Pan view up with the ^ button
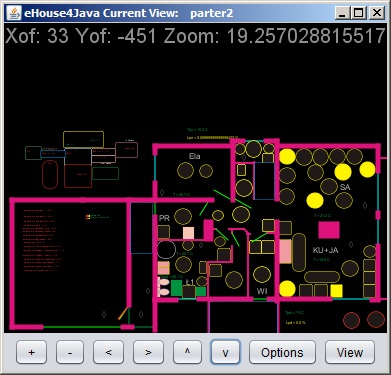 click(187, 352)
